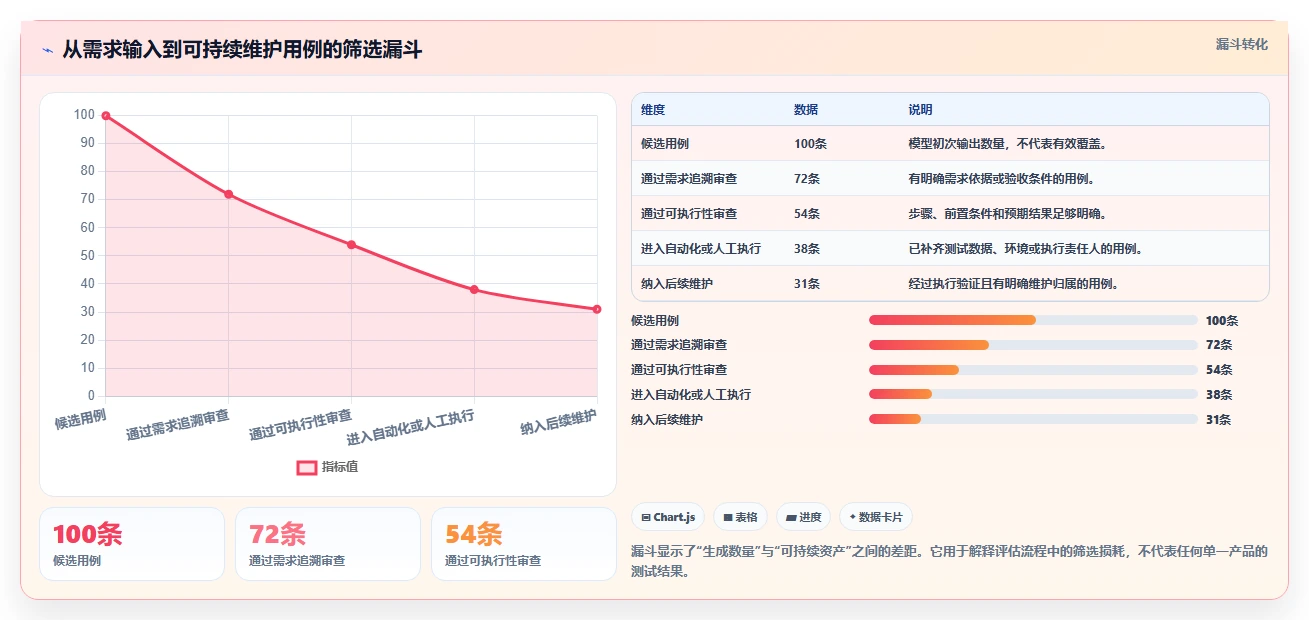This screenshot has height=620, width=1309.
Task: Click the 进入自动化或人工执行 progress bar showing 38条
Action: coord(1033,394)
